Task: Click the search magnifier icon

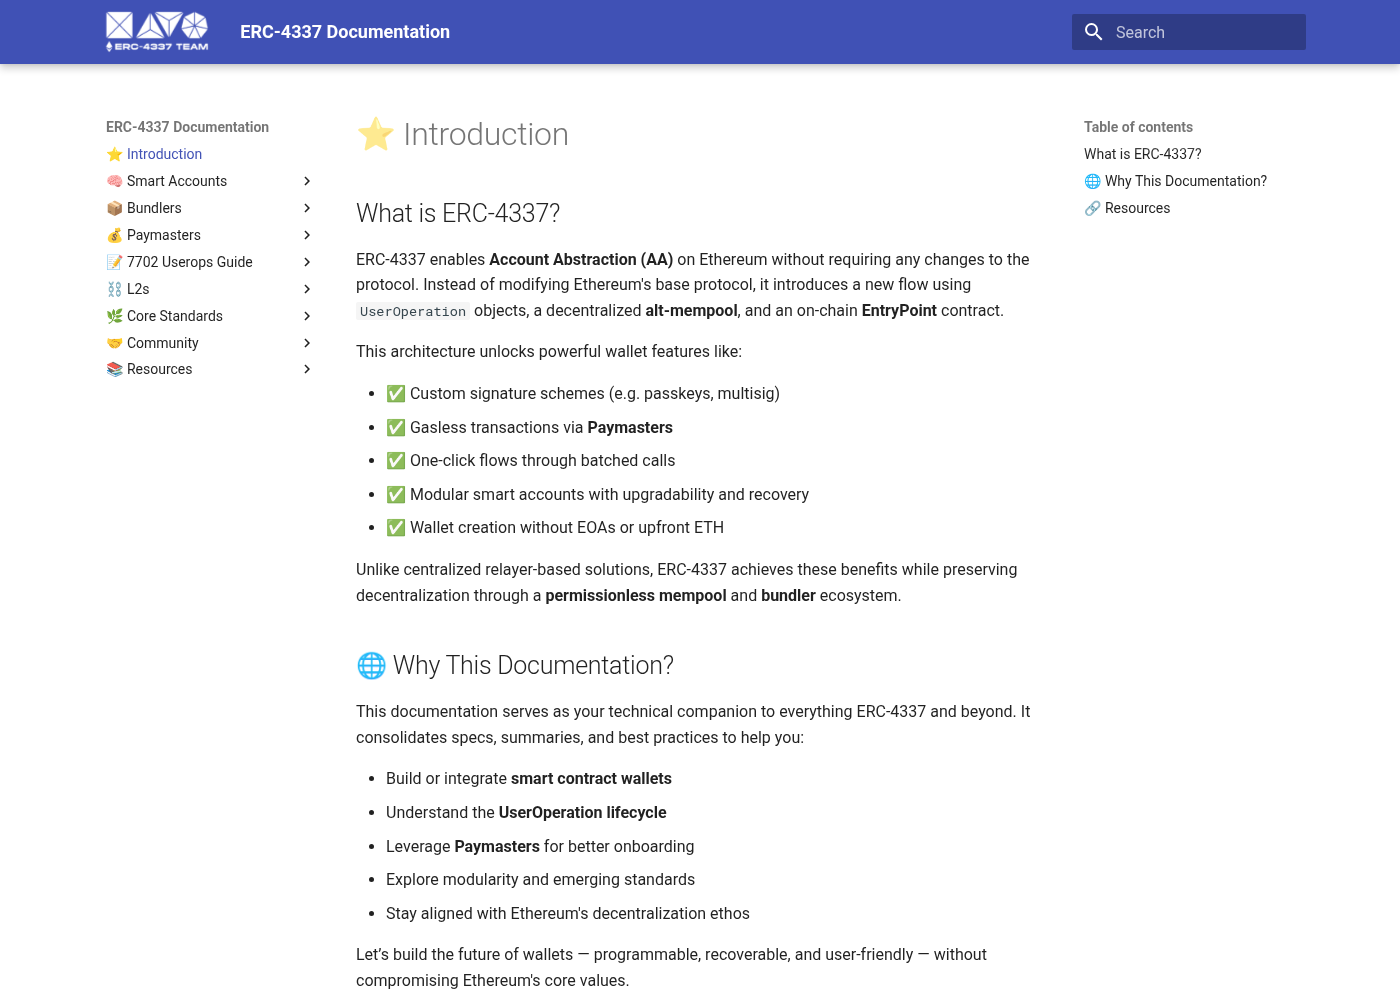Action: coord(1094,32)
